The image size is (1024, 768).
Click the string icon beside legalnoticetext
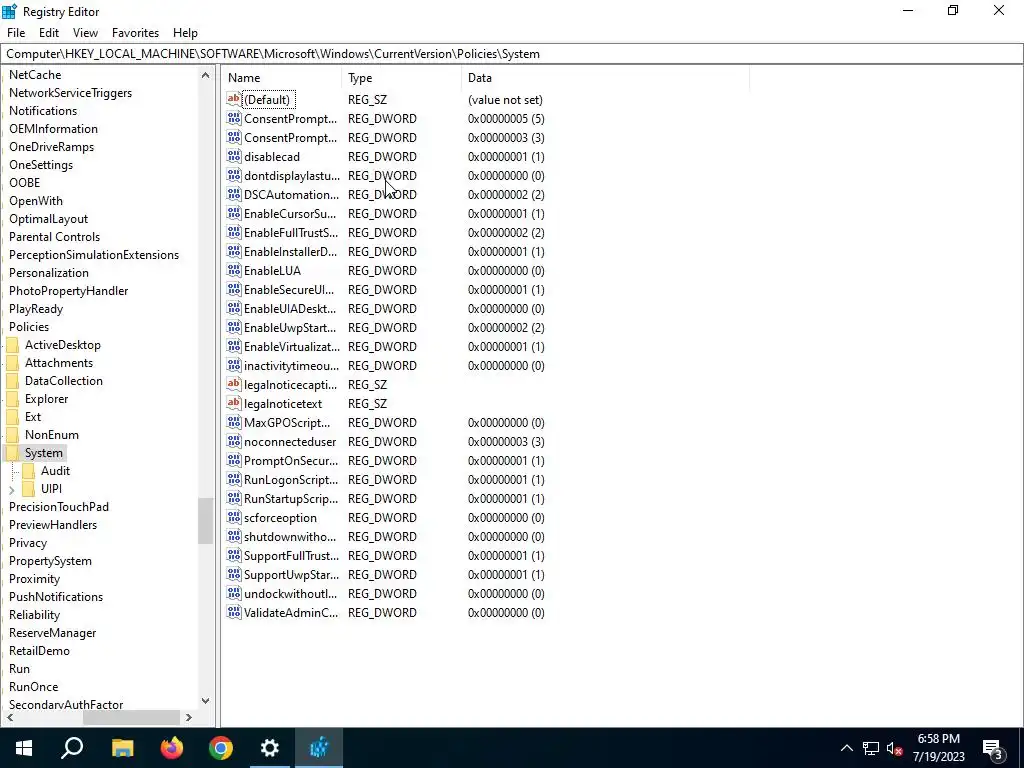234,403
